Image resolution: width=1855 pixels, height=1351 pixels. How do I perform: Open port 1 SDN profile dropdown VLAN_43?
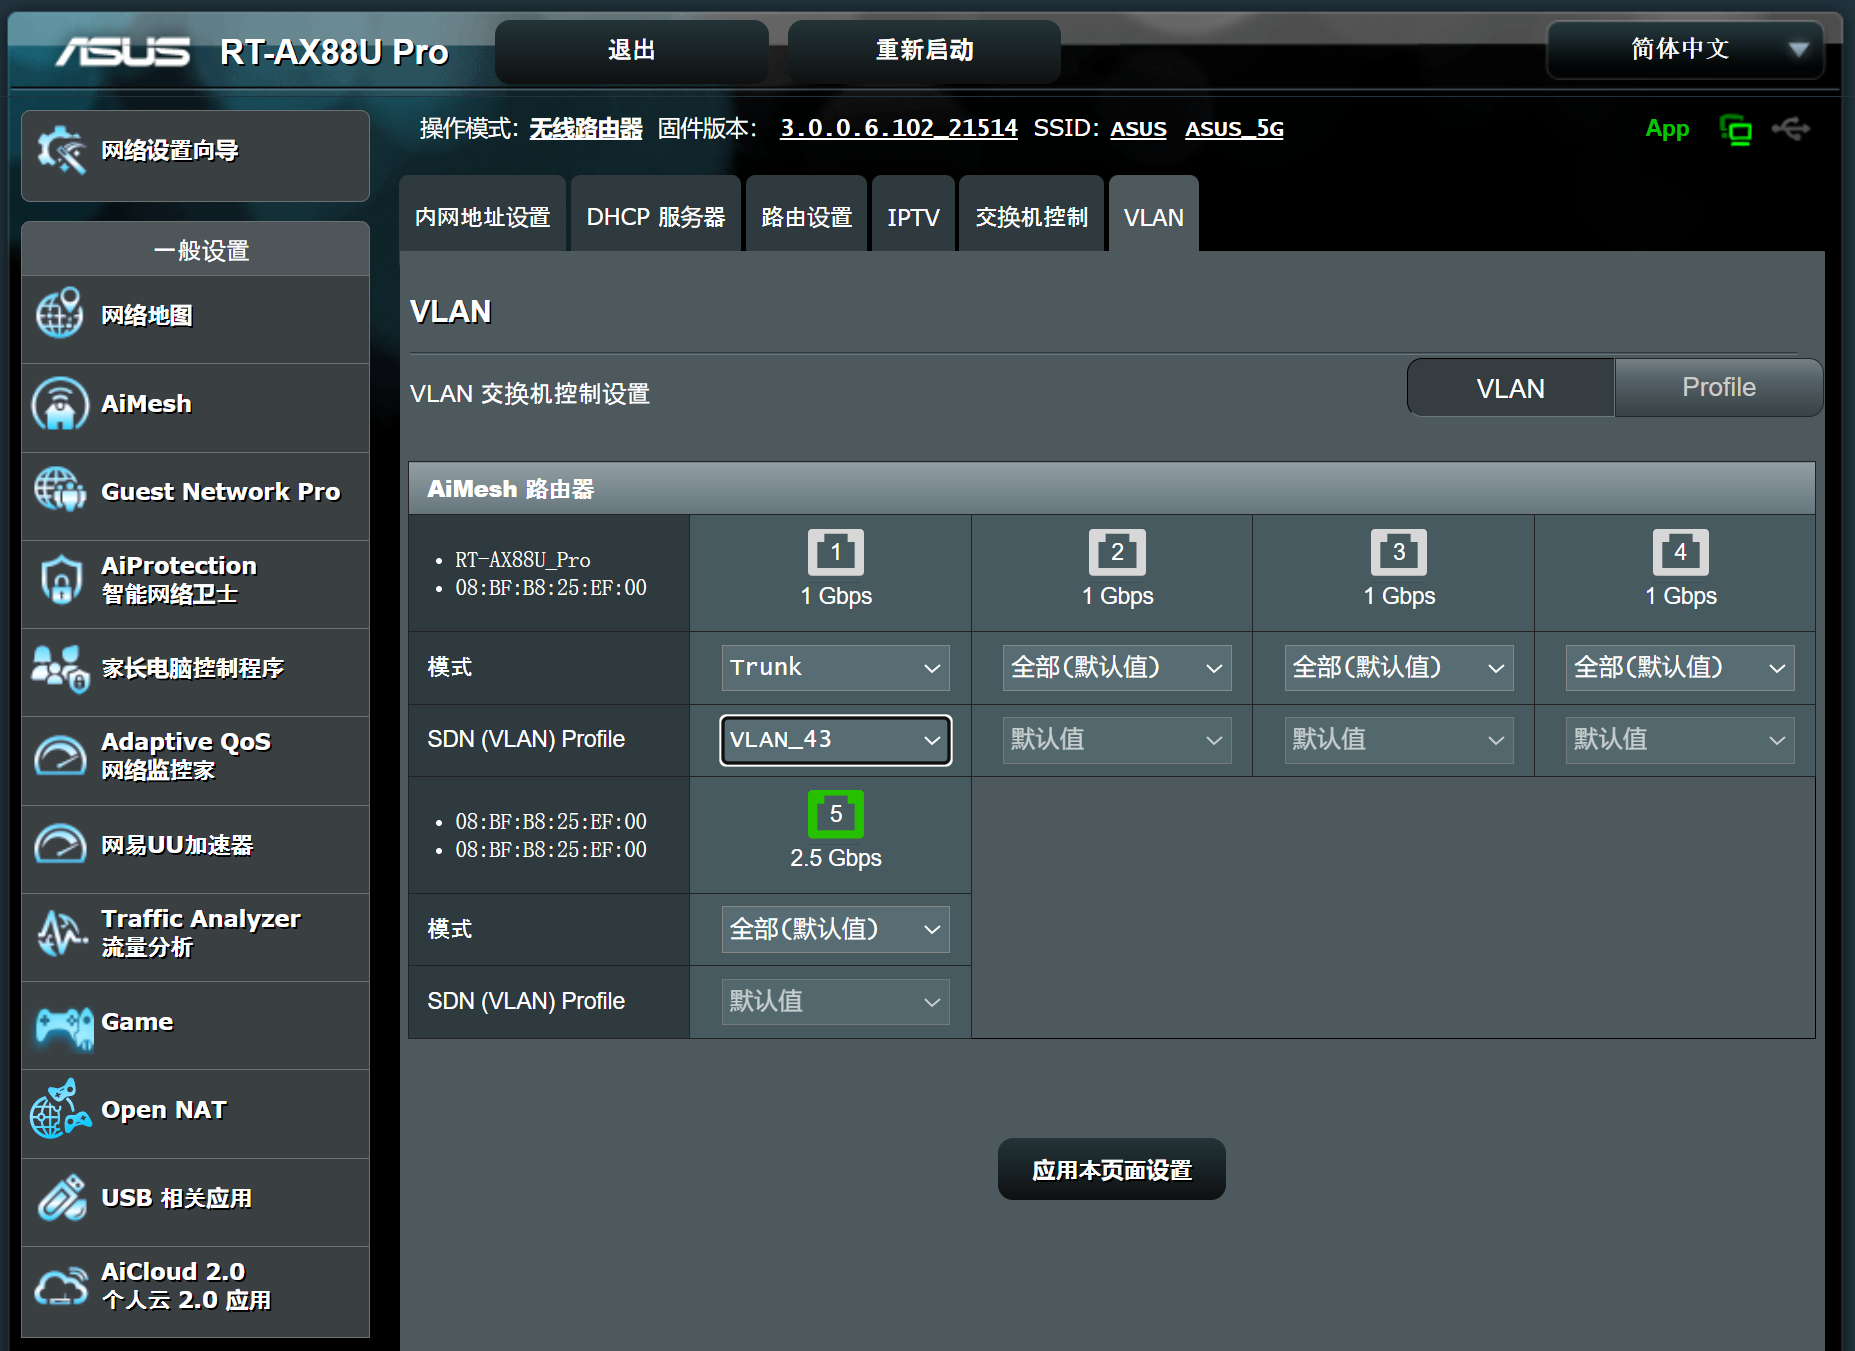(x=835, y=740)
